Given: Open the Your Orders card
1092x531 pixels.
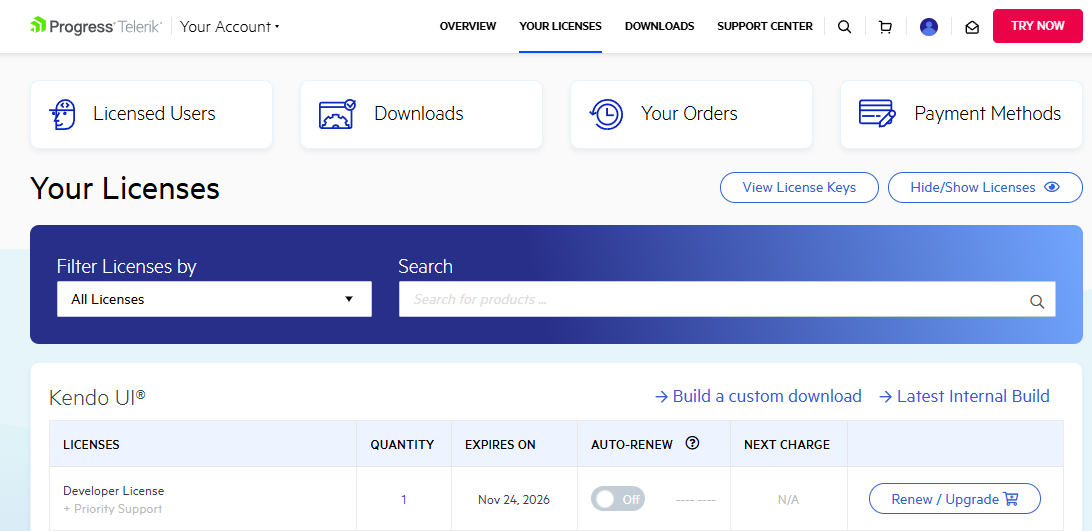Looking at the screenshot, I should [692, 114].
